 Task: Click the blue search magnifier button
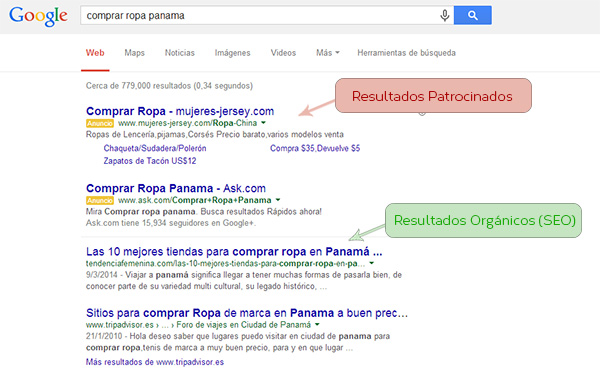point(473,15)
